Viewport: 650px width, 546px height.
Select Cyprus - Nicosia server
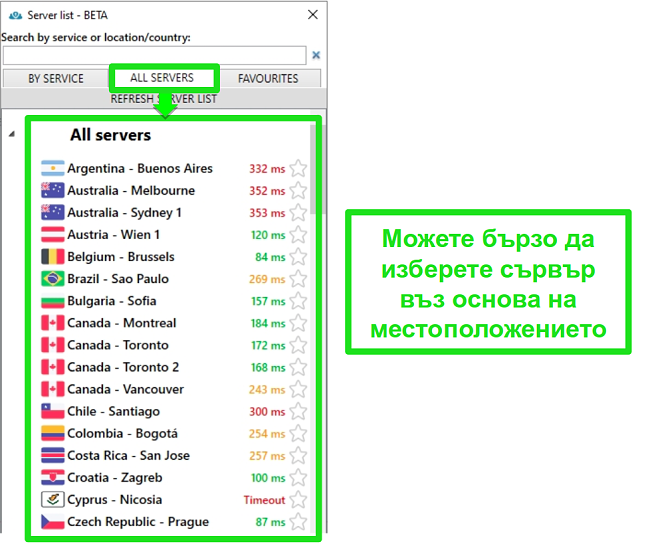click(x=115, y=500)
